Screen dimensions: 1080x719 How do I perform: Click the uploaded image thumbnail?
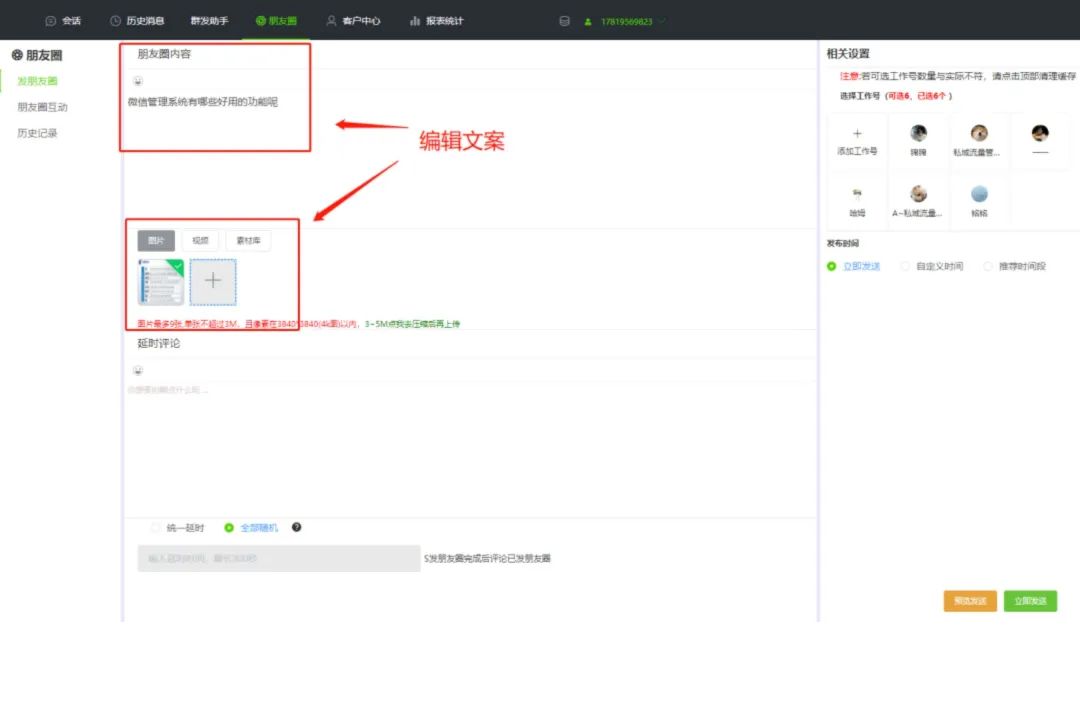pyautogui.click(x=160, y=281)
